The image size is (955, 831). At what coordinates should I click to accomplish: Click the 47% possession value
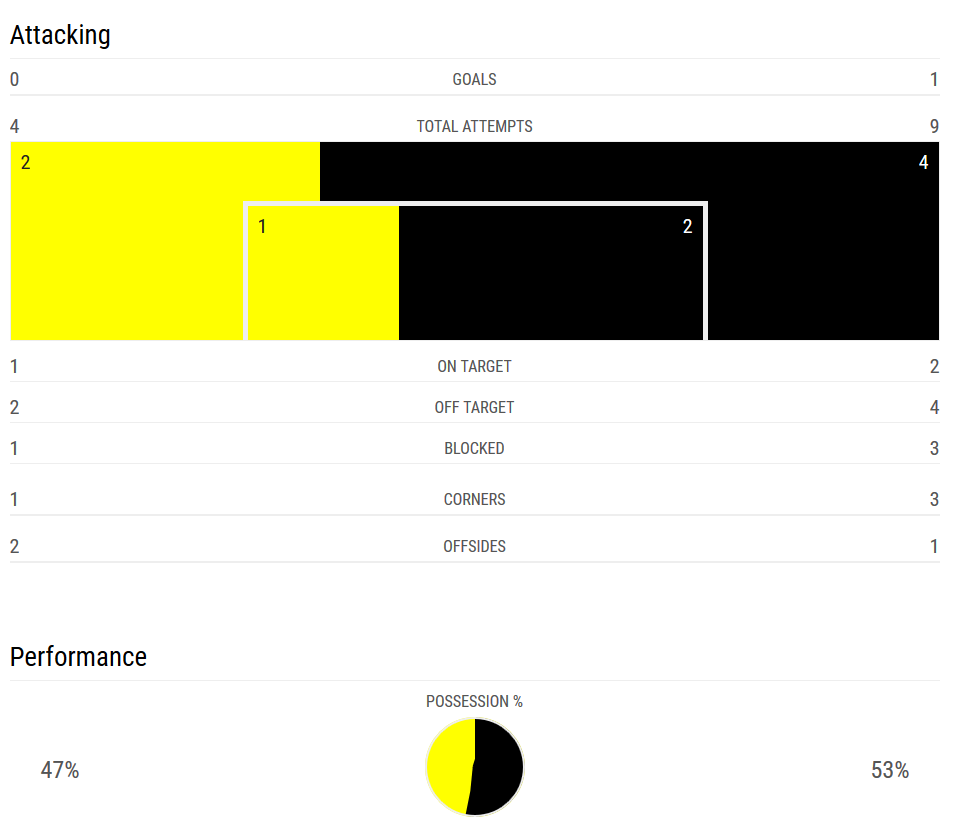tap(60, 770)
